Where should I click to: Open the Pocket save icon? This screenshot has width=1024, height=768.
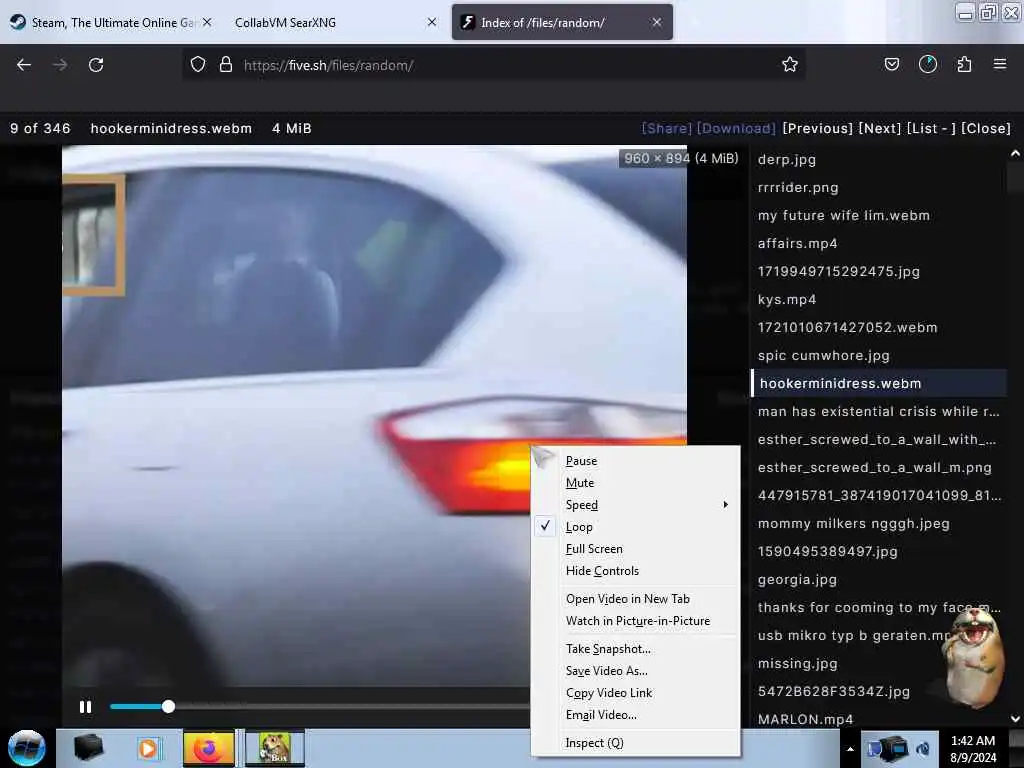click(891, 64)
